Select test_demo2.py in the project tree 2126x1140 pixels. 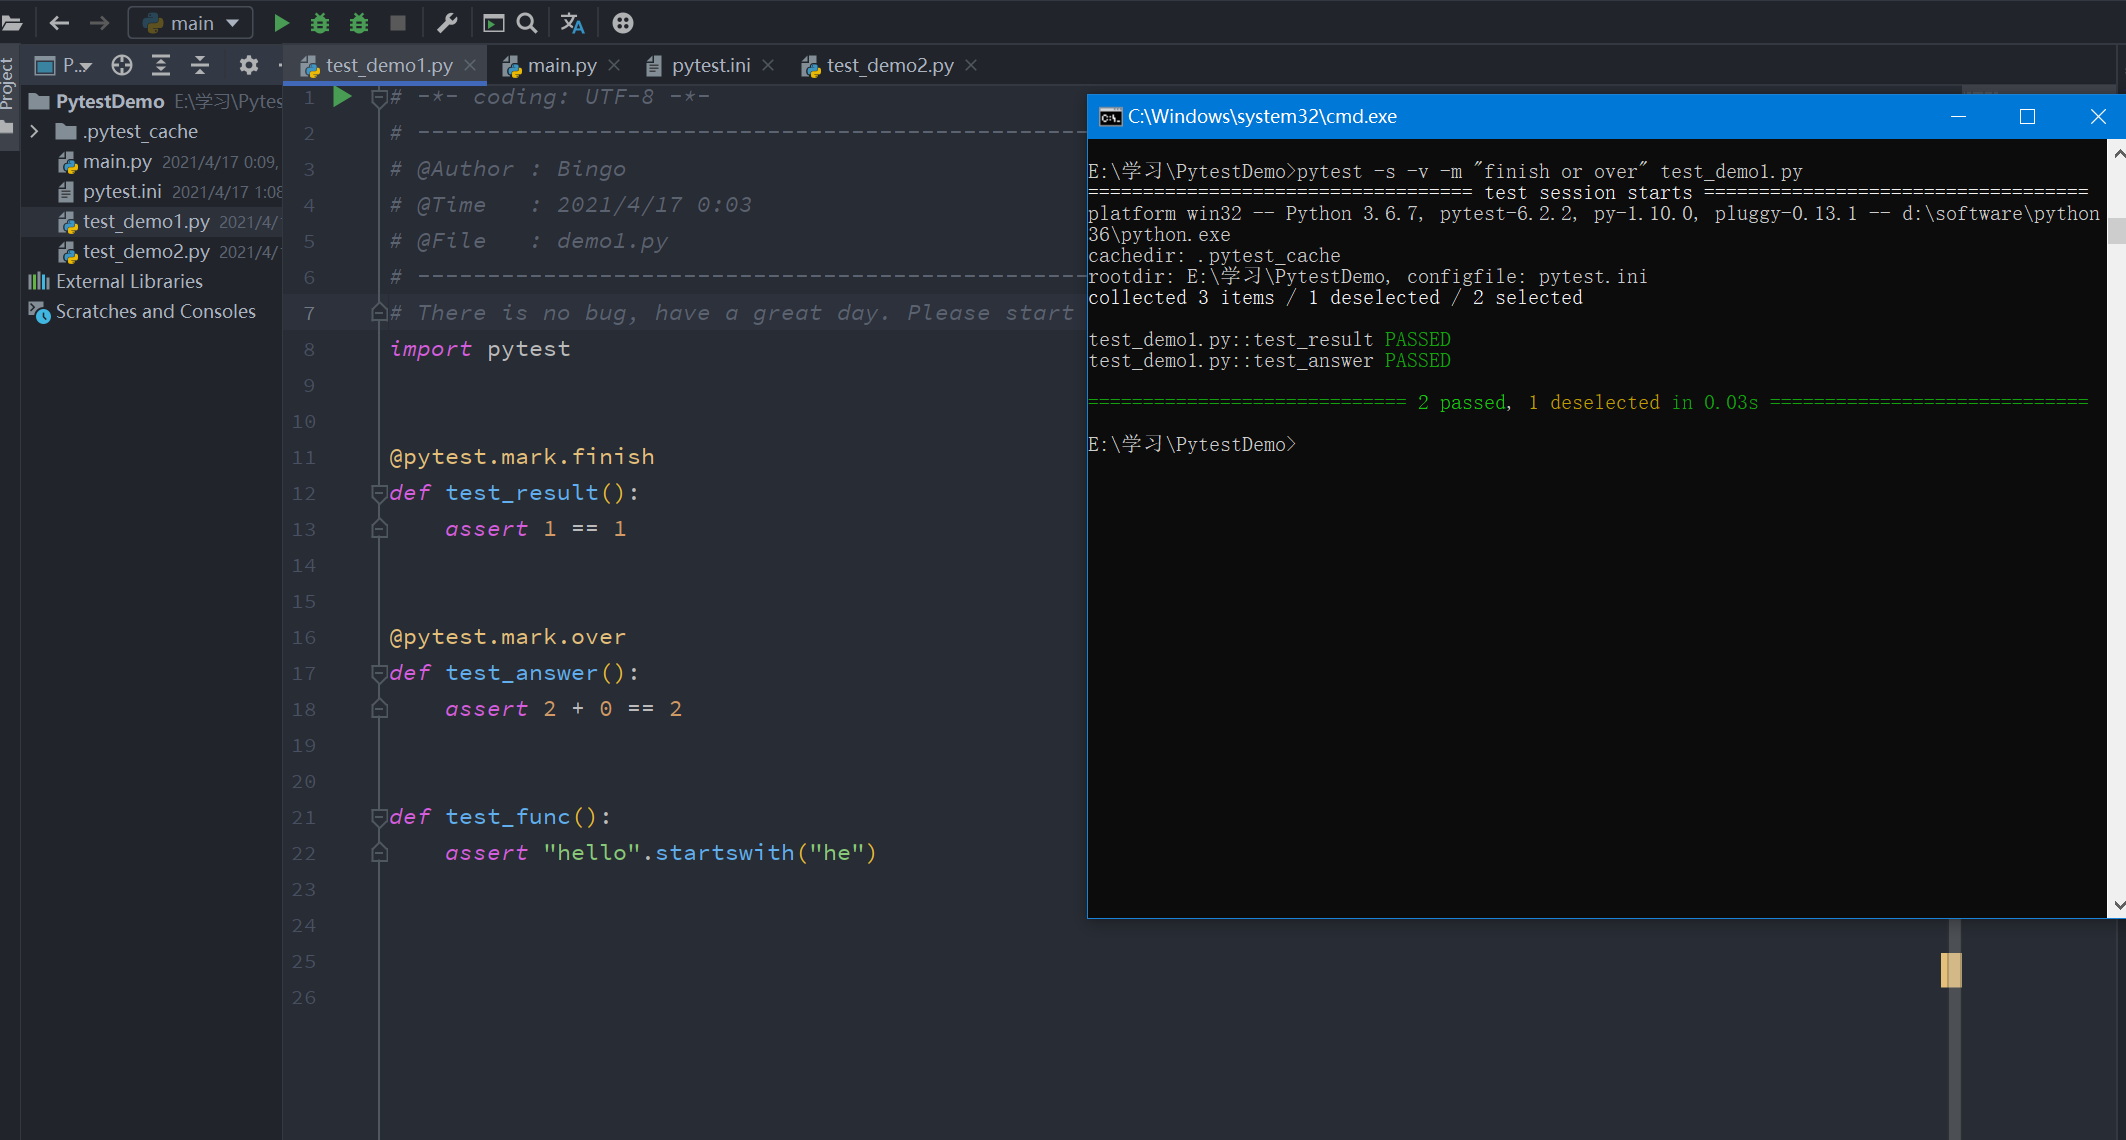(145, 251)
